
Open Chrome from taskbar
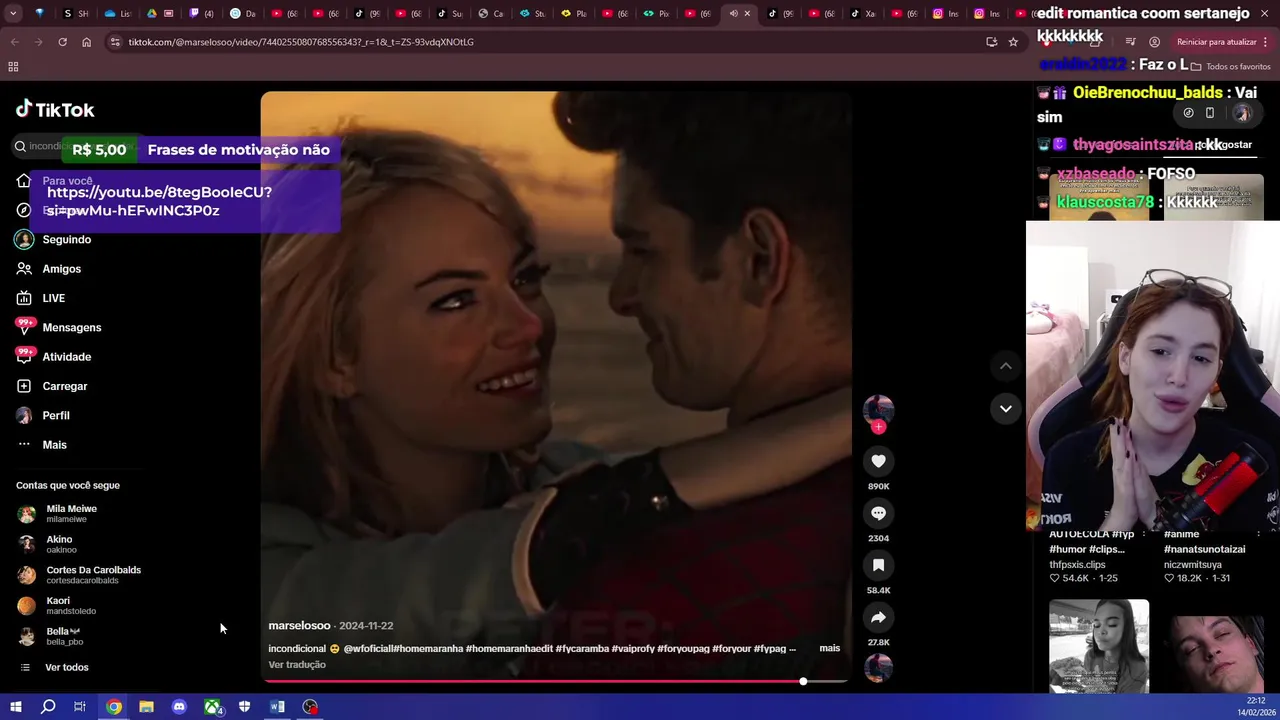pyautogui.click(x=114, y=707)
